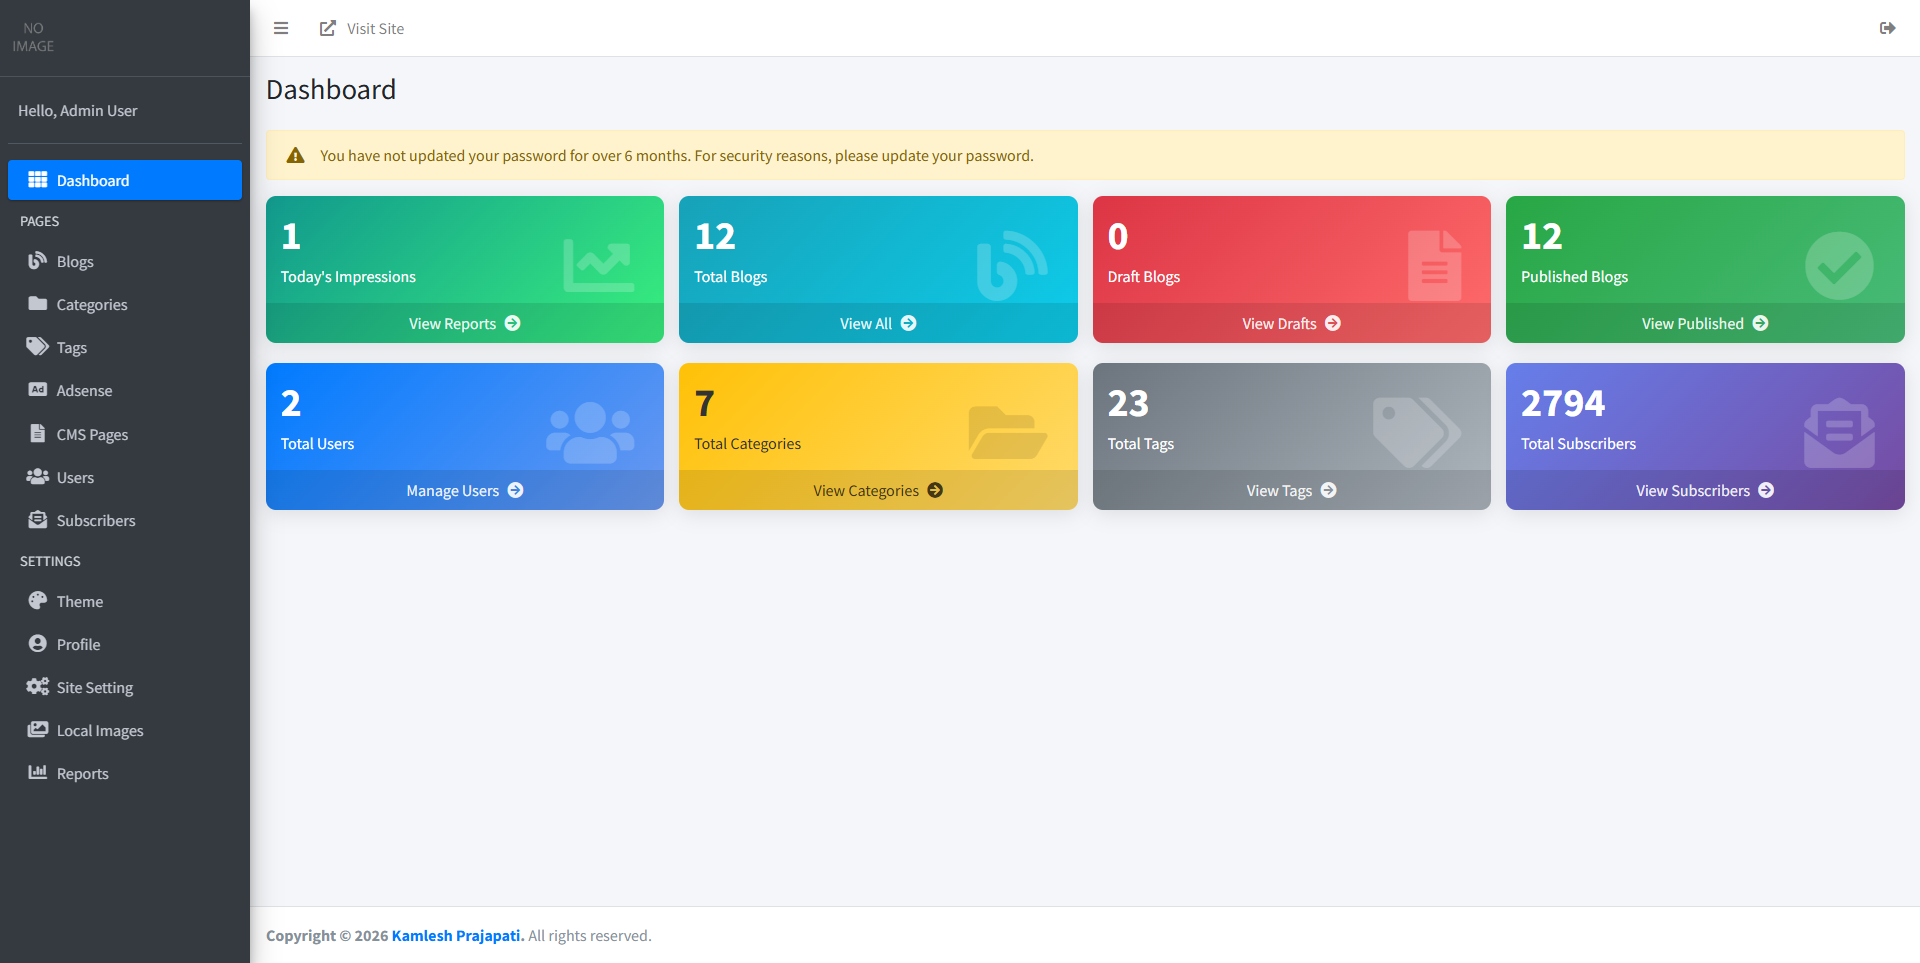Open the Local Images icon
1920x963 pixels.
click(x=38, y=730)
